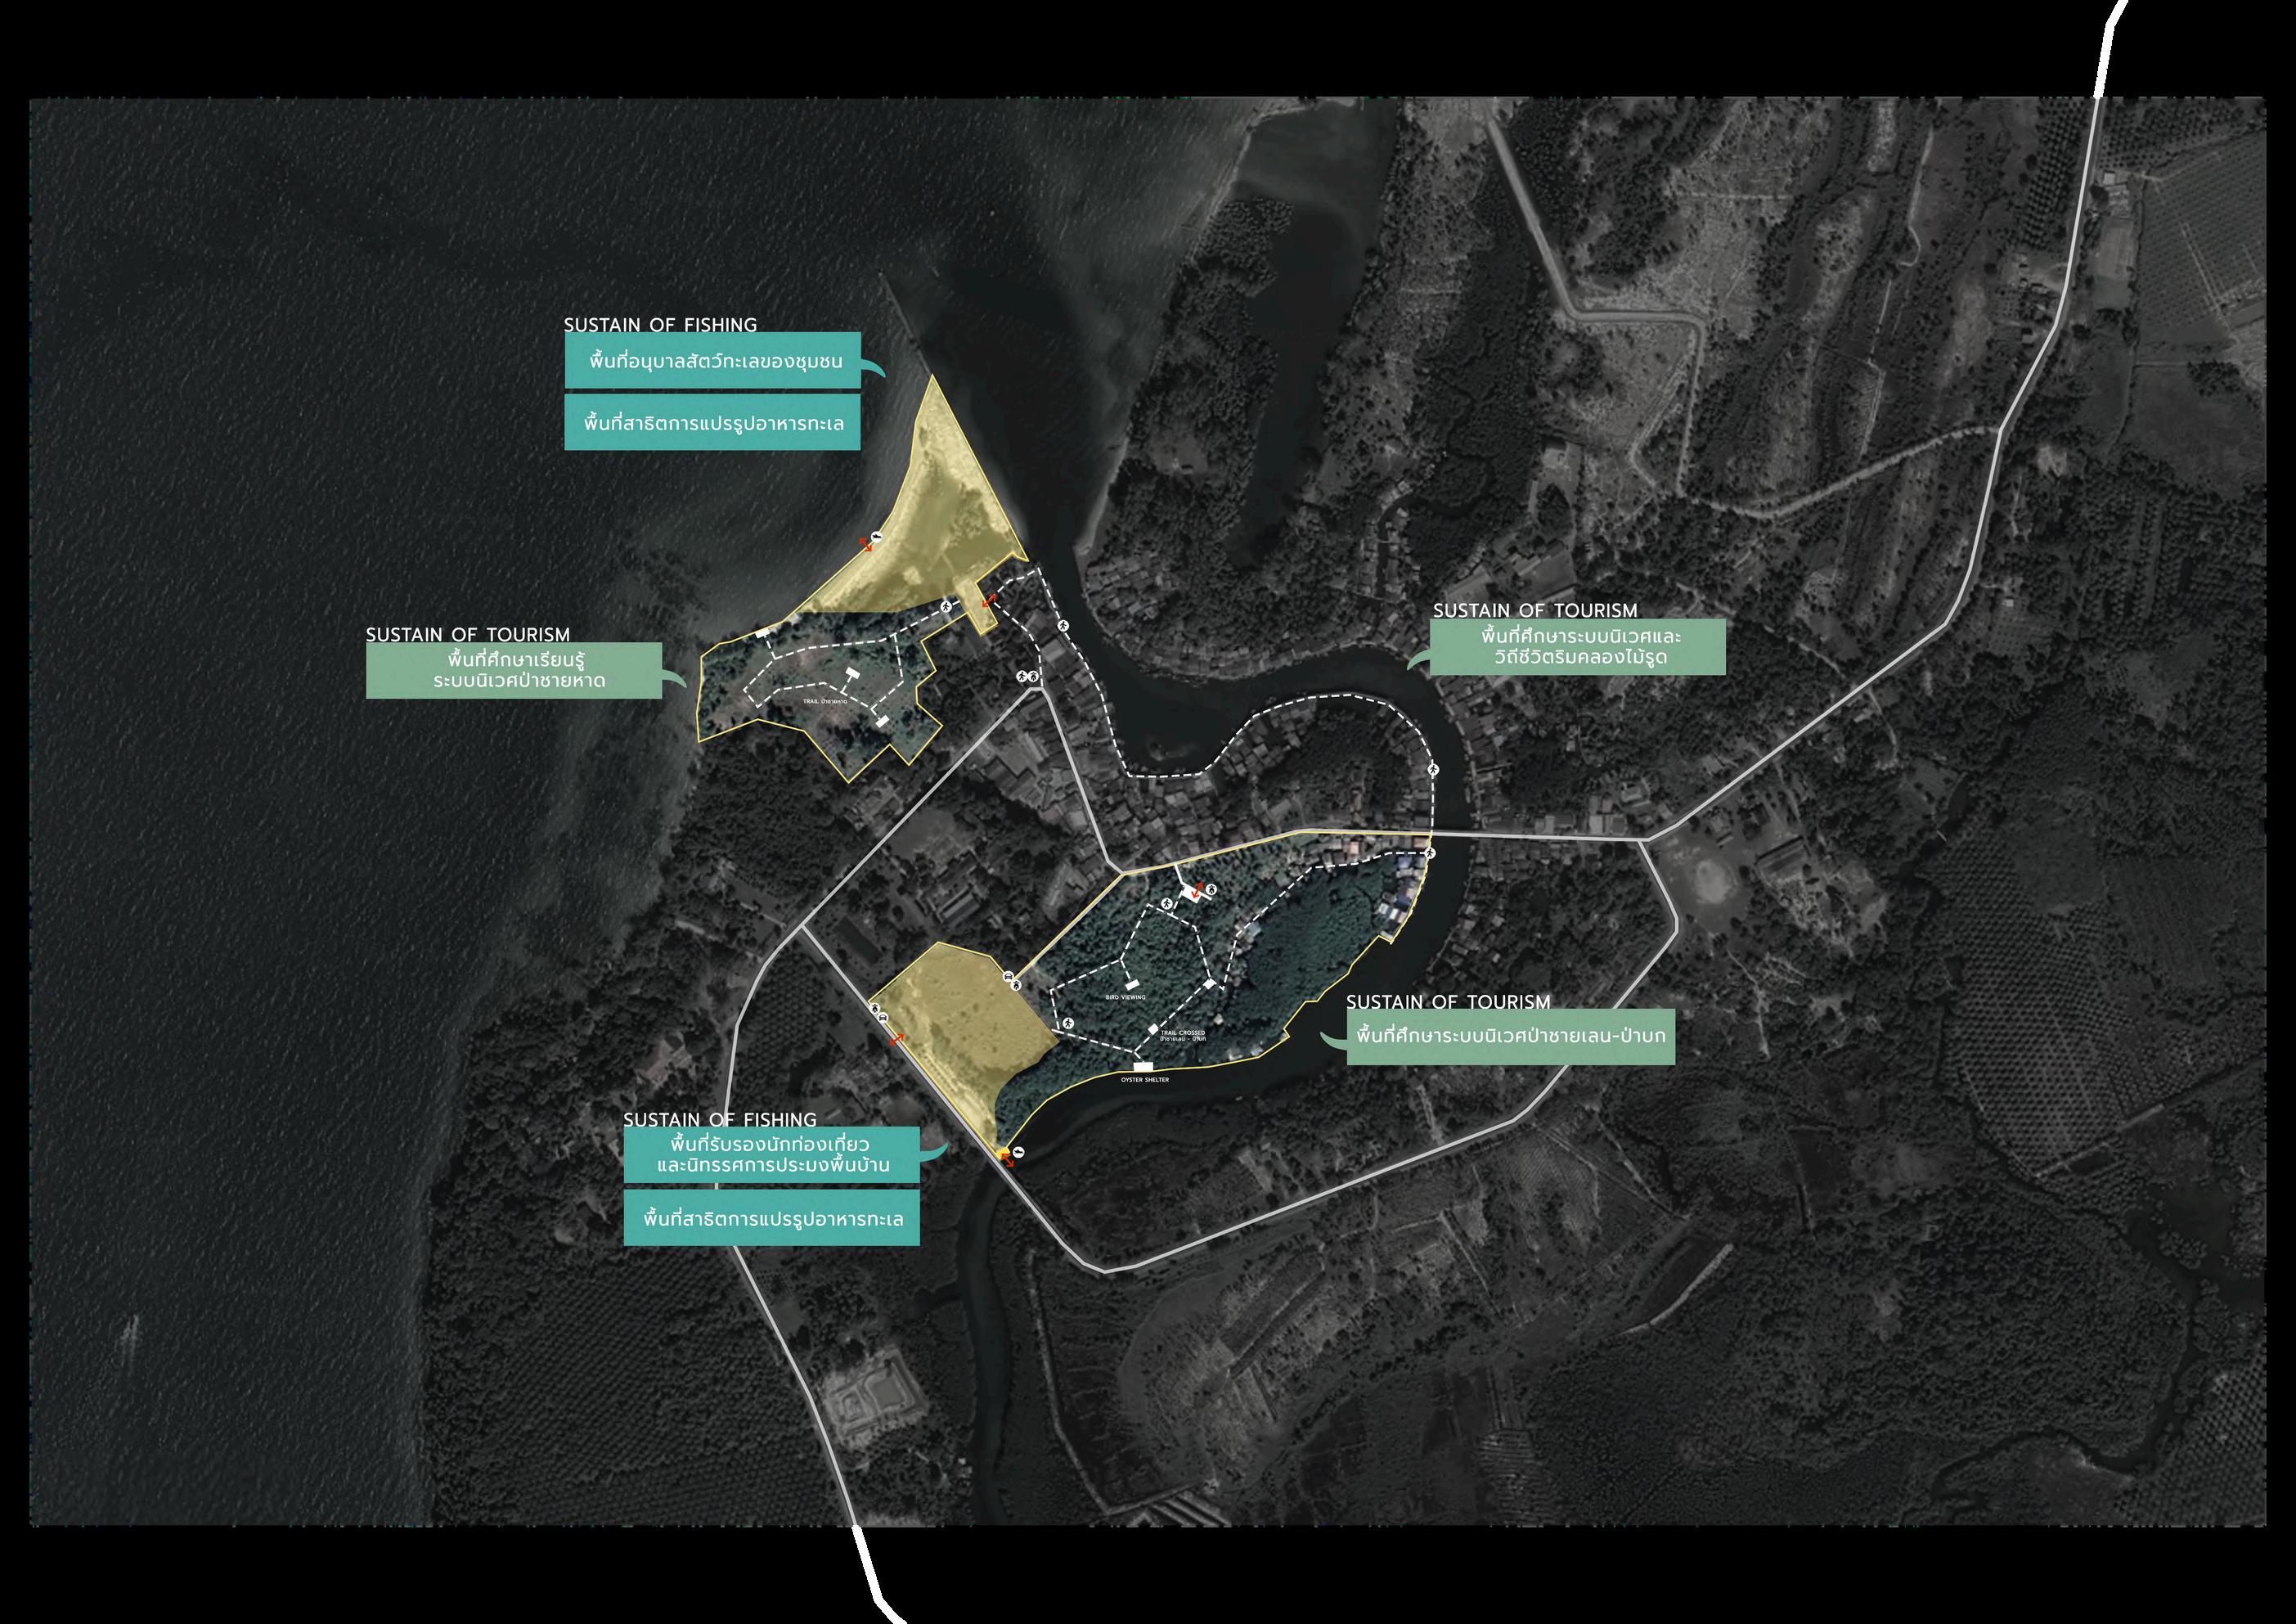Click the red entrance arrow on the diagonal road
The image size is (2296, 1624).
tap(897, 1039)
